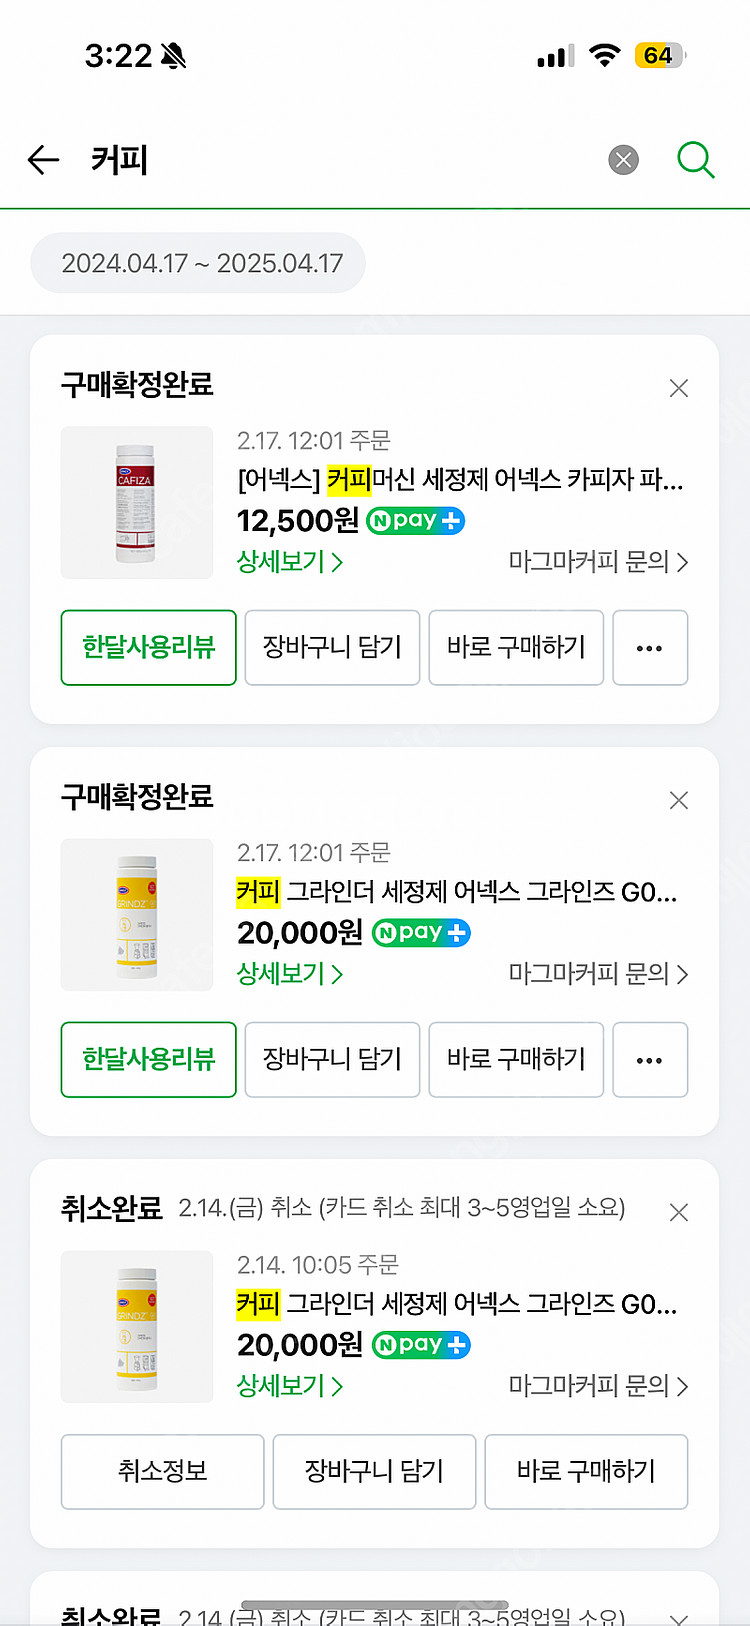Open the Cafiza product thumbnail

coord(137,503)
